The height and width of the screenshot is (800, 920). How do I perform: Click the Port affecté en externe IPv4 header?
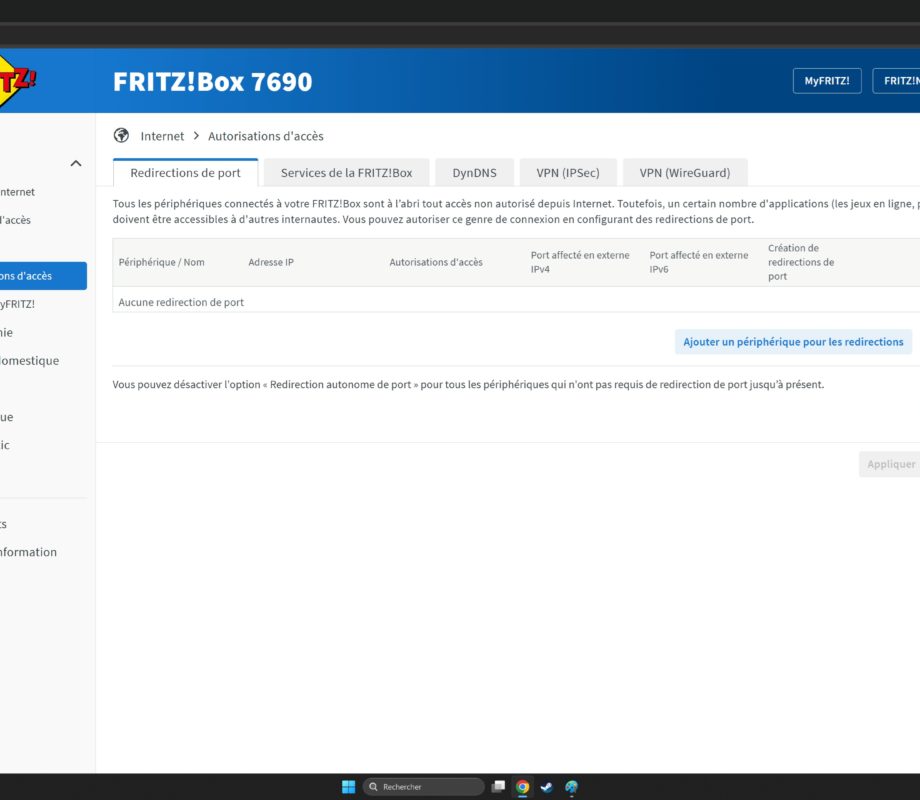580,262
